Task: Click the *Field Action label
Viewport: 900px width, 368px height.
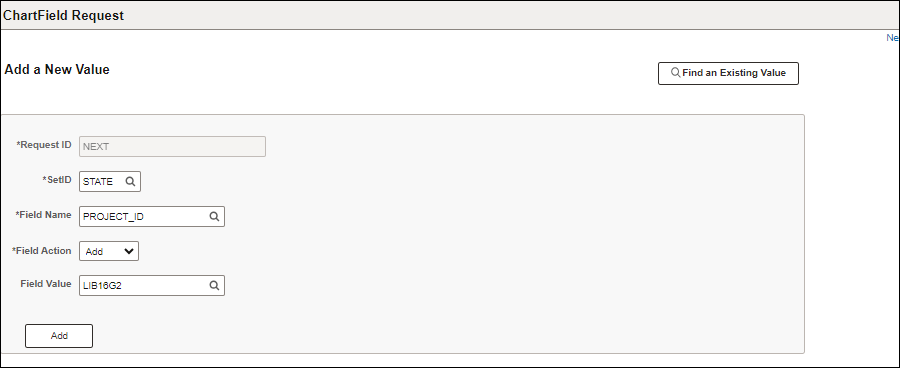Action: click(42, 250)
